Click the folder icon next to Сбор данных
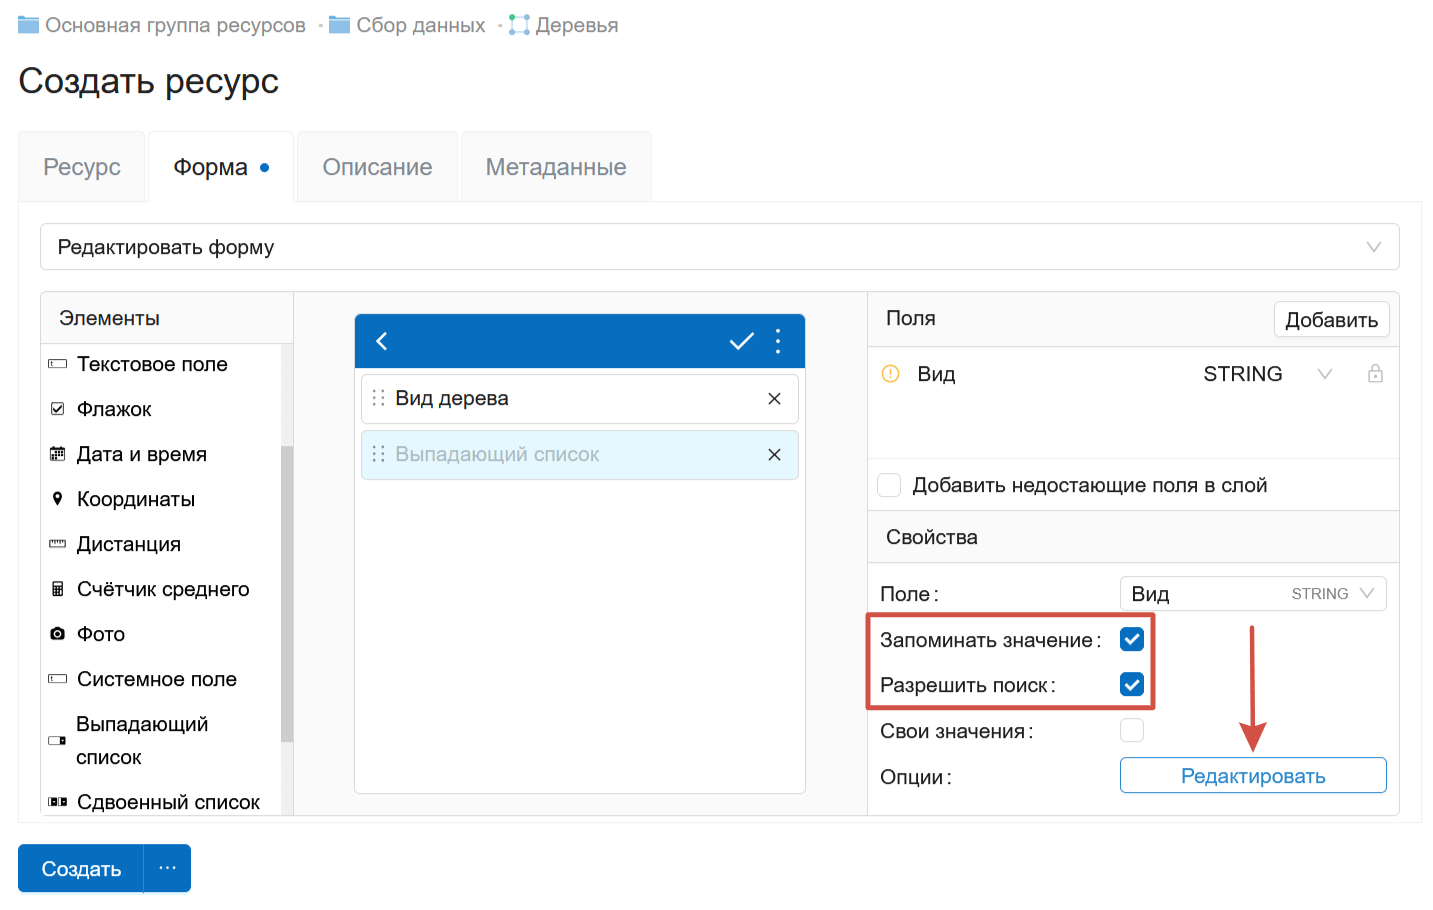The height and width of the screenshot is (910, 1433). 337,24
